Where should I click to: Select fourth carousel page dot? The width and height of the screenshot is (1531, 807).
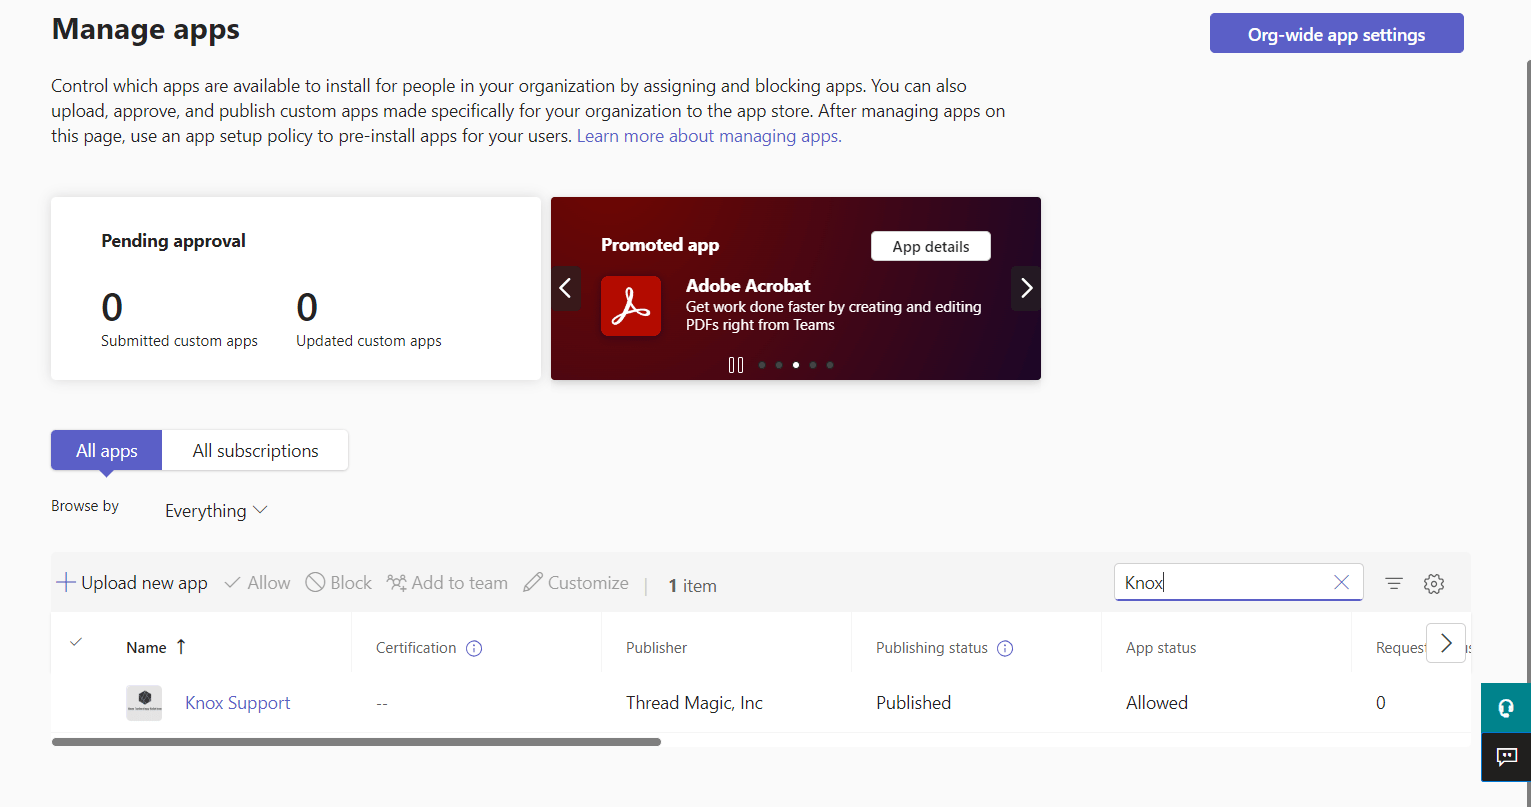(x=813, y=365)
